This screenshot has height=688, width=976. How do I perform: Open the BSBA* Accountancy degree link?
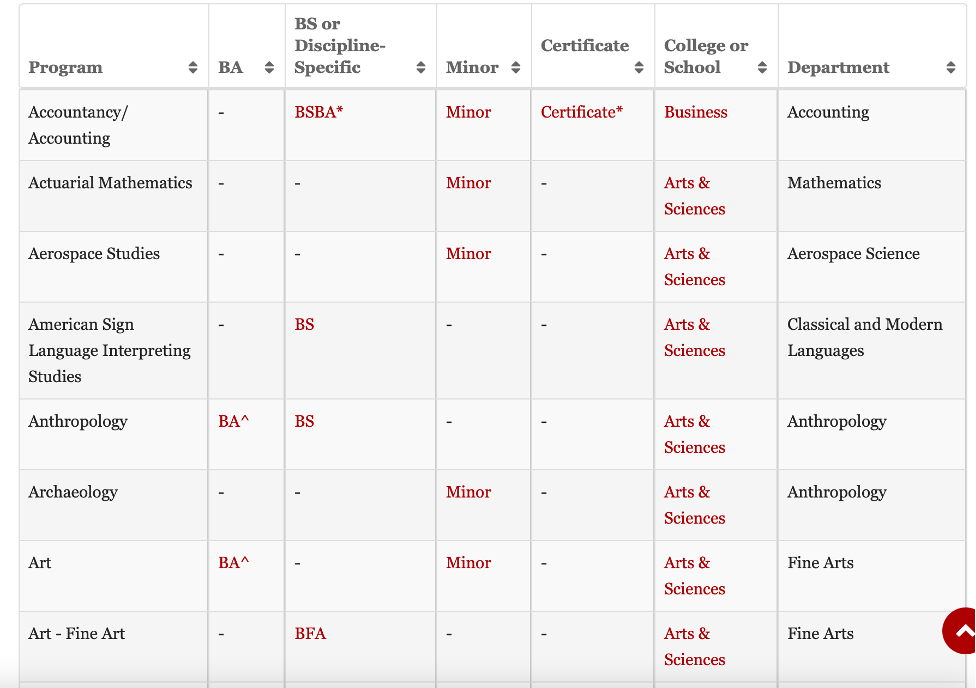pyautogui.click(x=318, y=112)
